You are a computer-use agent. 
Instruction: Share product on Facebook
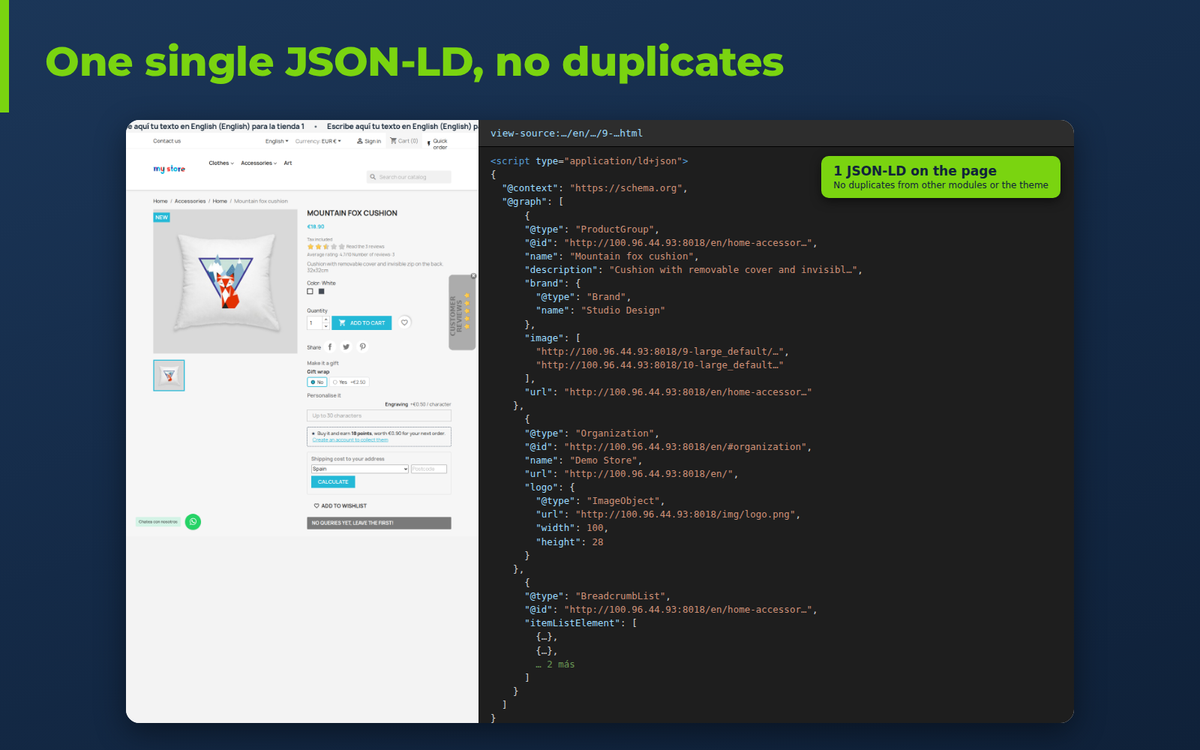pos(331,347)
